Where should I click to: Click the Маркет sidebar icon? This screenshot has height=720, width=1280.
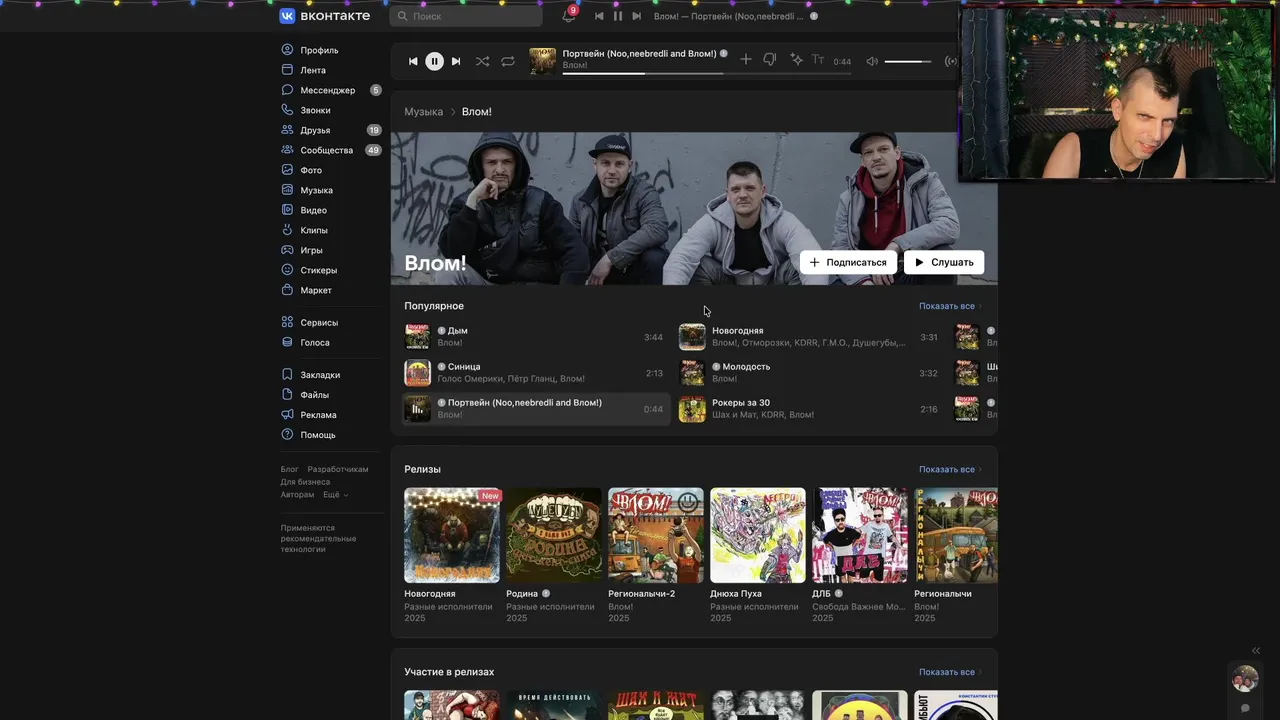click(288, 290)
